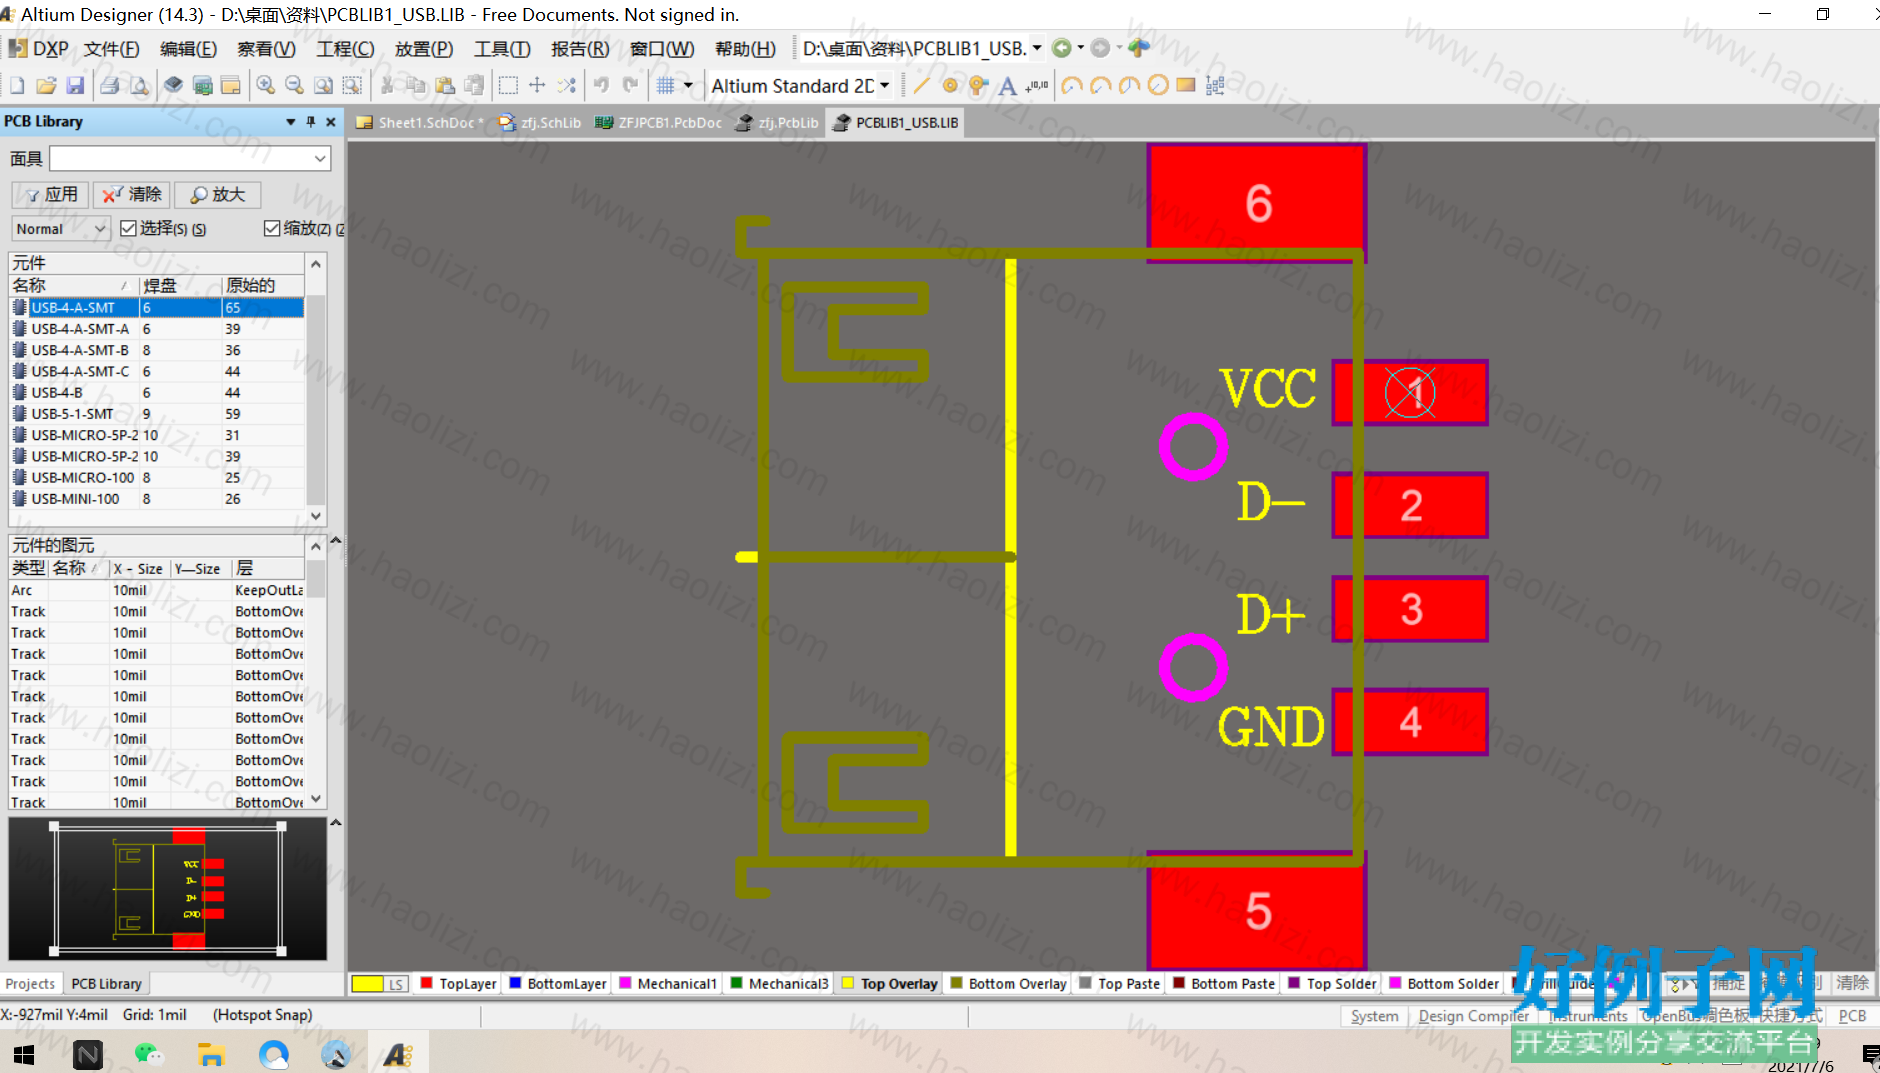Toggle the 缩放(Z) checkbox
The image size is (1880, 1073).
click(x=272, y=229)
